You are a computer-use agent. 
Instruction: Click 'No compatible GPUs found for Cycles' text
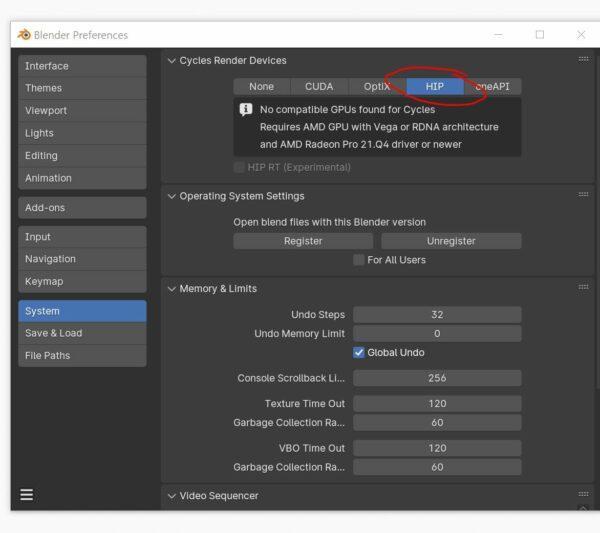pos(347,110)
